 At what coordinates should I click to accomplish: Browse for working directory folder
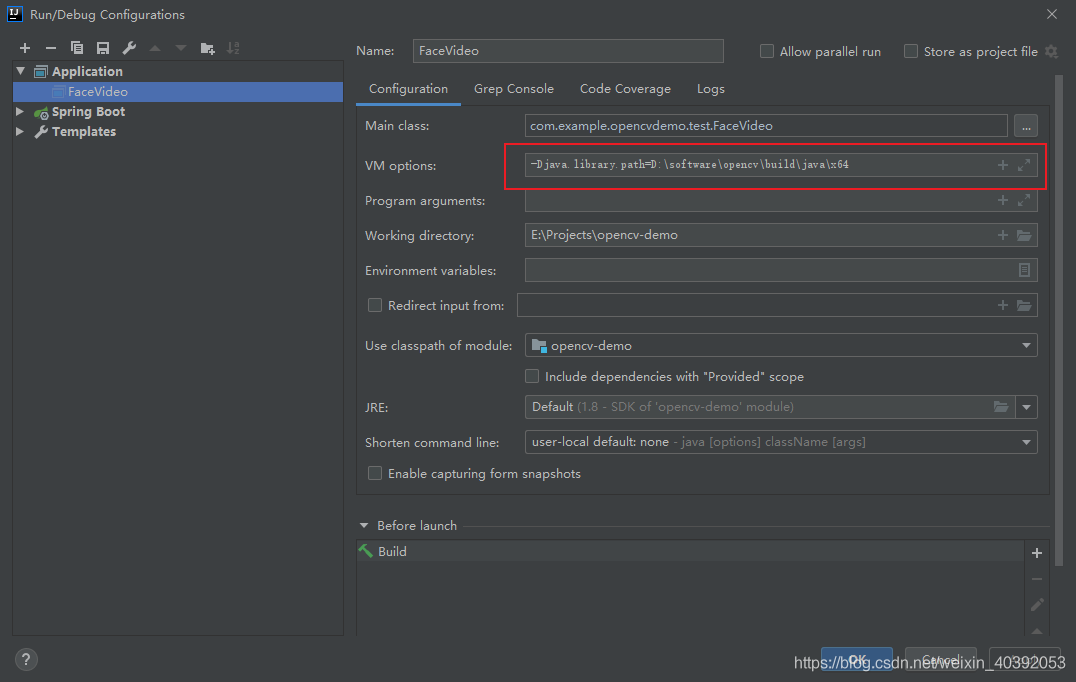[x=1024, y=236]
